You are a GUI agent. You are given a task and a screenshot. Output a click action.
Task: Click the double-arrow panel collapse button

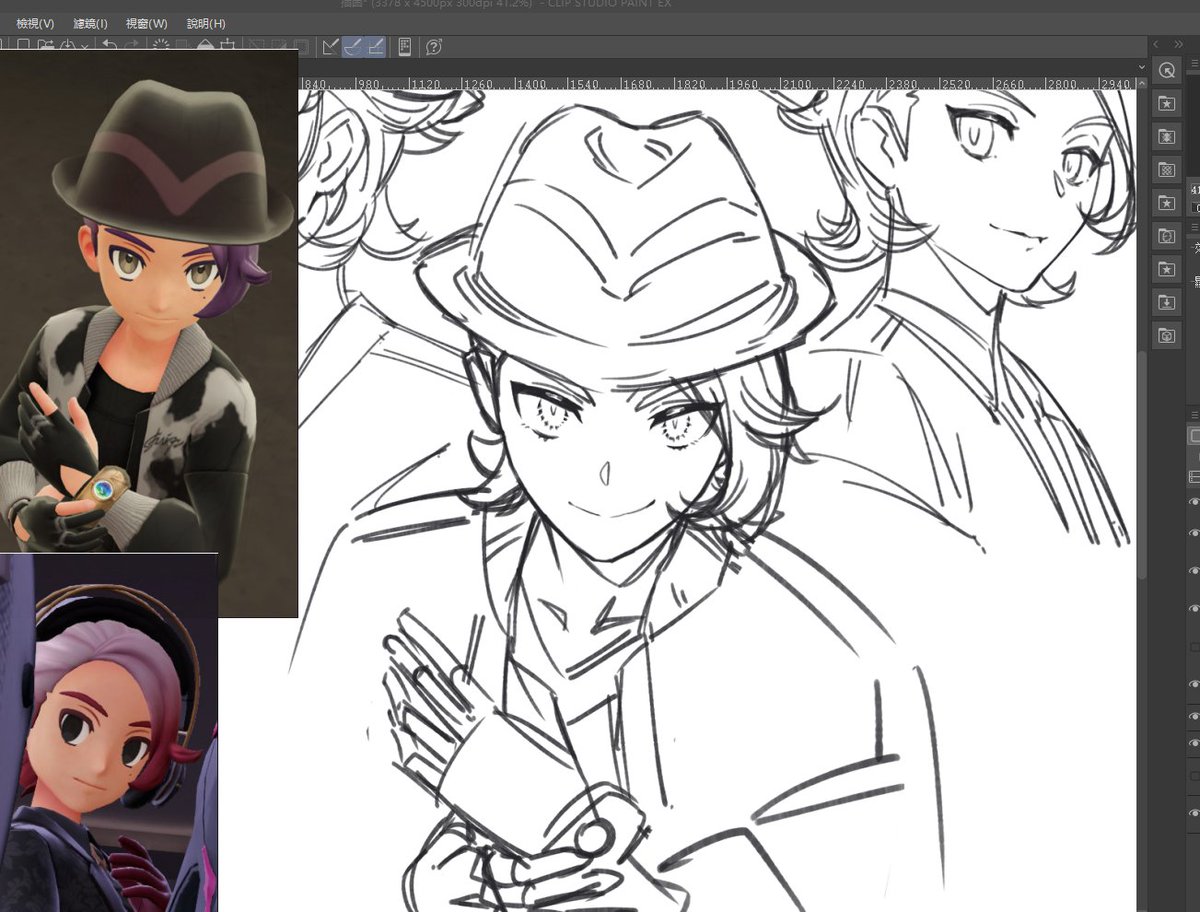(x=1178, y=44)
